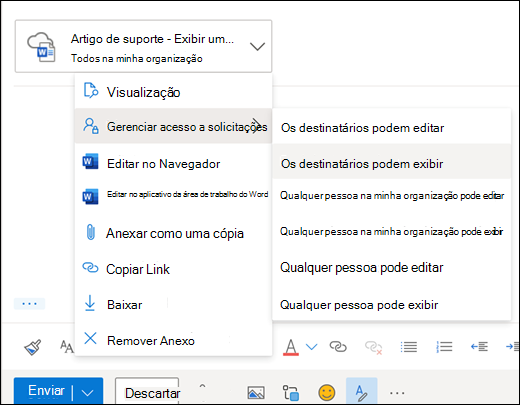This screenshot has height=405, width=520.
Task: Click the bulleted list icon
Action: click(x=409, y=347)
